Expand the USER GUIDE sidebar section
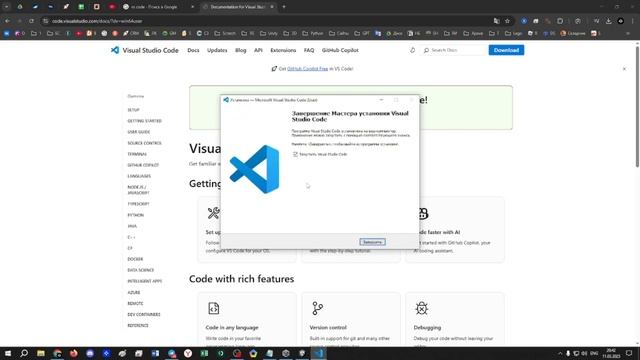 click(139, 132)
